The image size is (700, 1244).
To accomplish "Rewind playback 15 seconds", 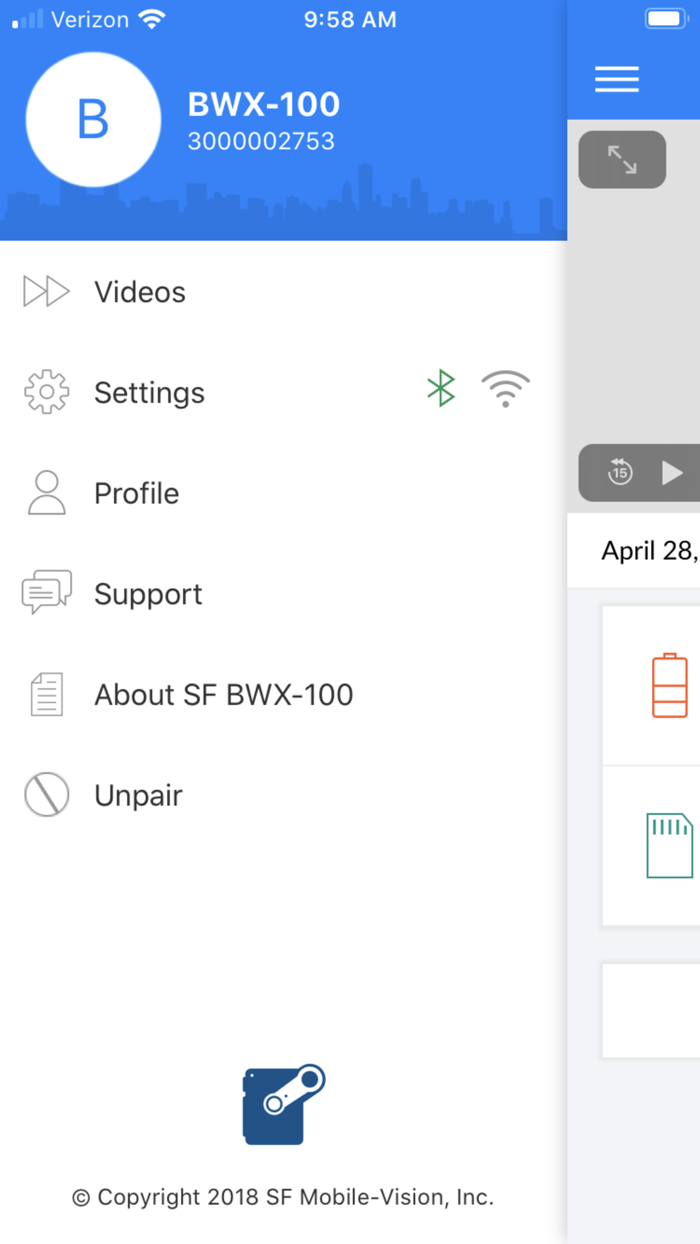I will 620,472.
